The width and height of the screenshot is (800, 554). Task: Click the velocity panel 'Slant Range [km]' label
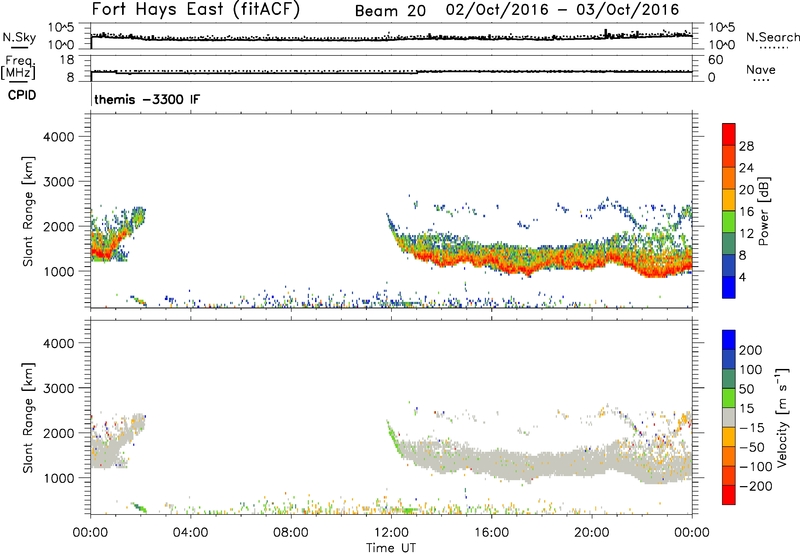point(28,417)
